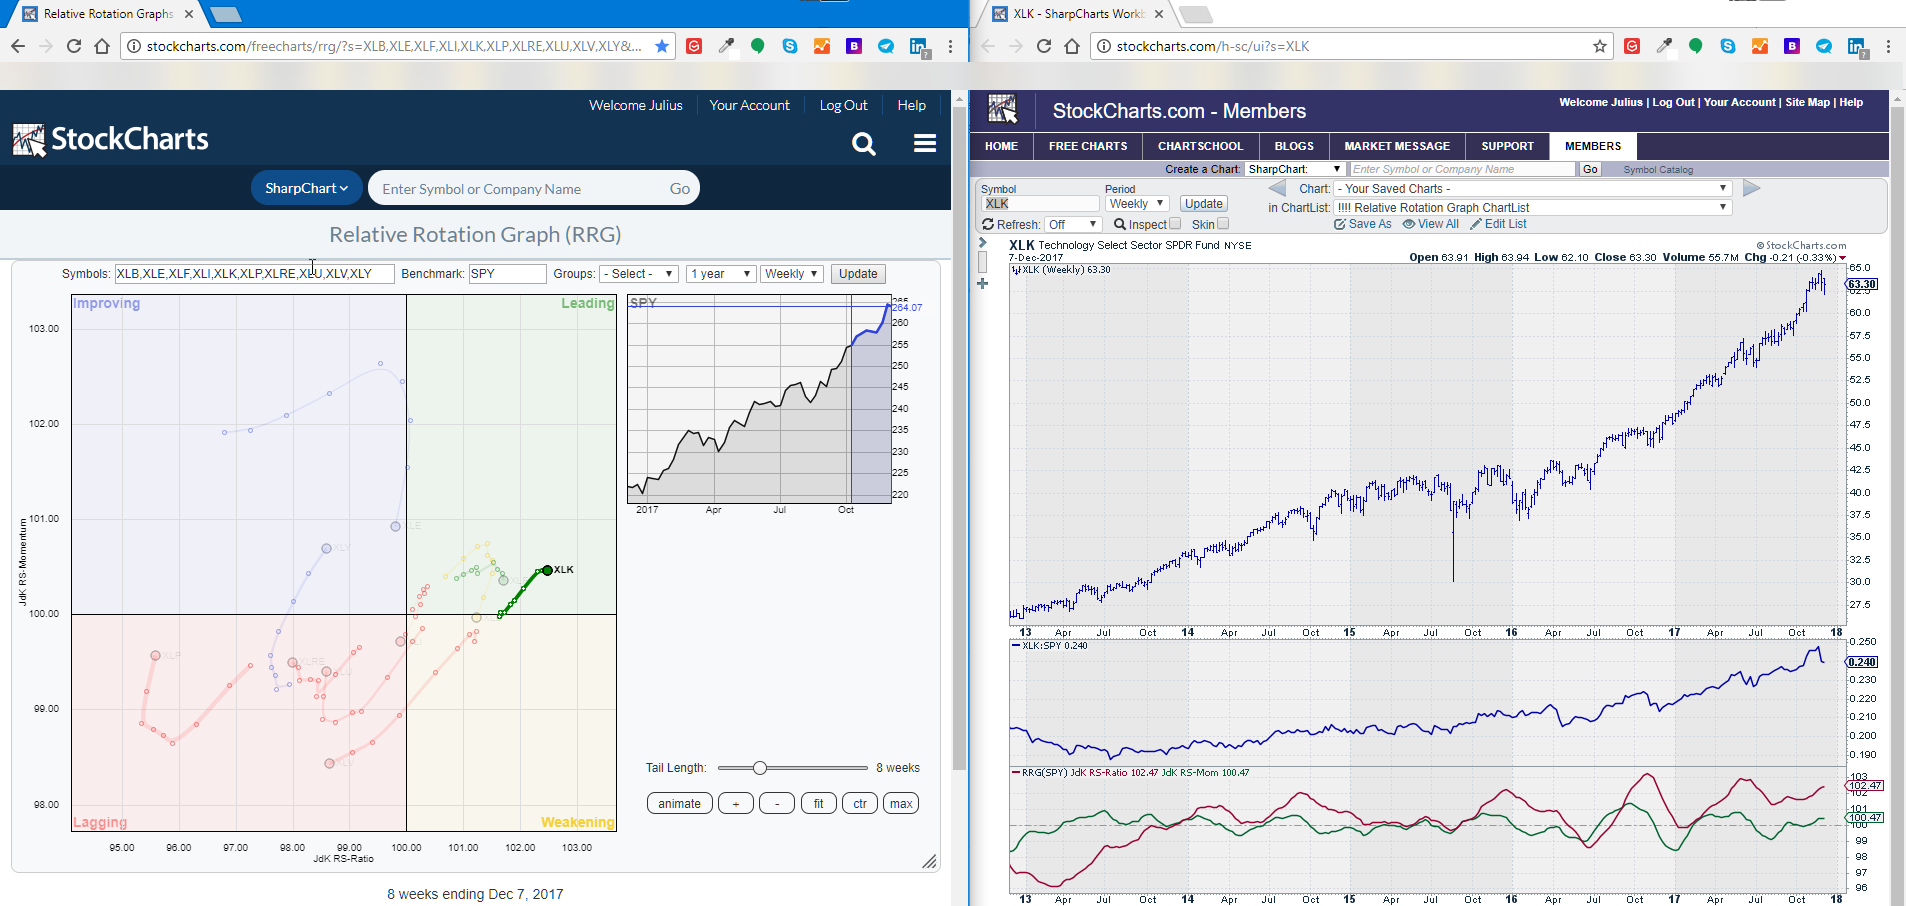This screenshot has width=1906, height=906.
Task: Go home in the left browser
Action: coord(102,46)
